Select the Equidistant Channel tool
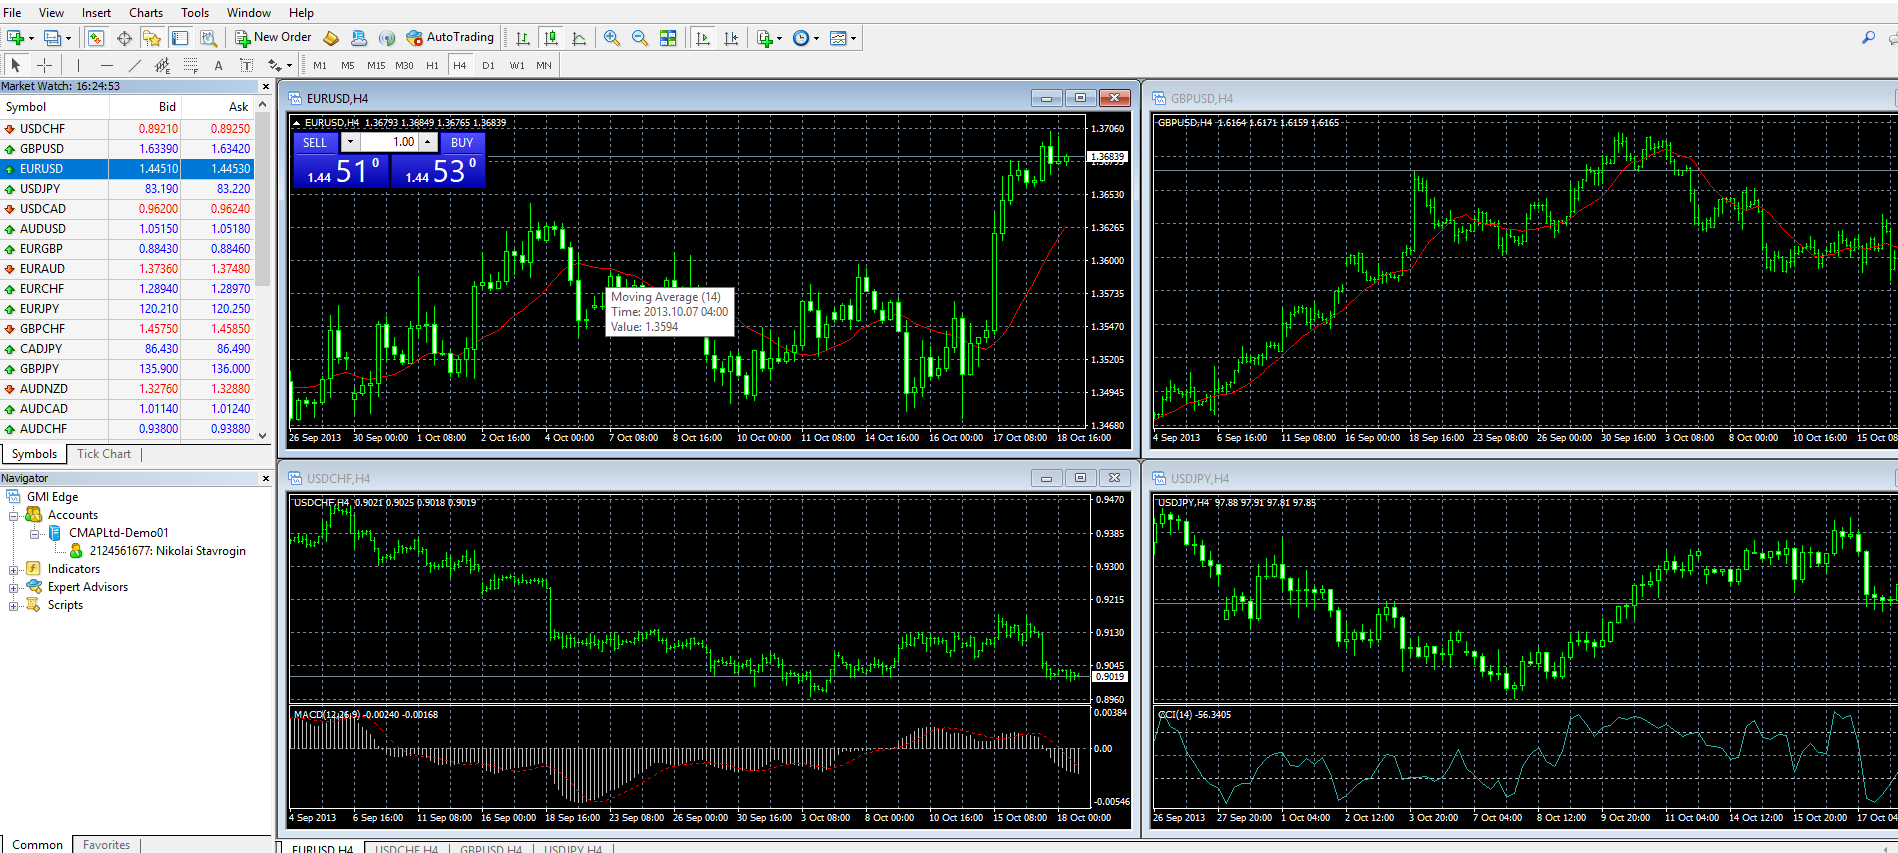The width and height of the screenshot is (1898, 853). pos(163,65)
